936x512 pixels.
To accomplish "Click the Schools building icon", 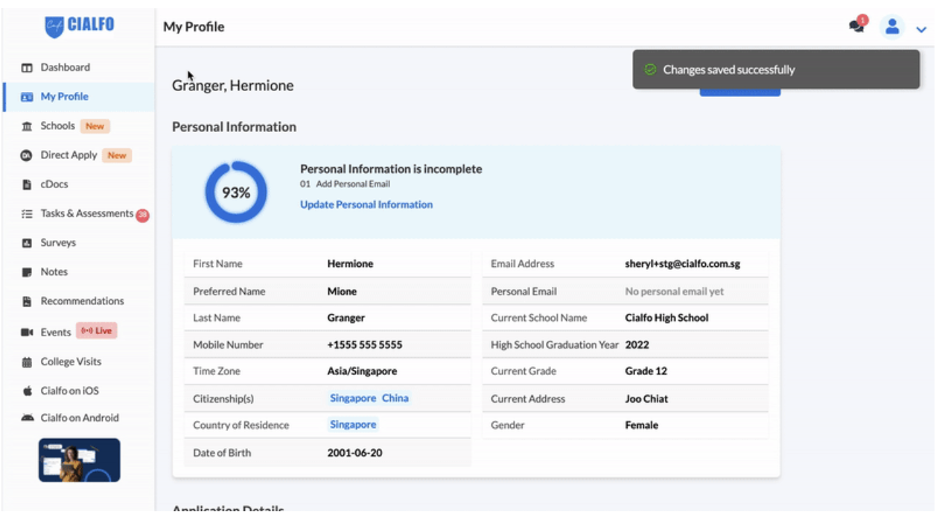I will pos(27,126).
